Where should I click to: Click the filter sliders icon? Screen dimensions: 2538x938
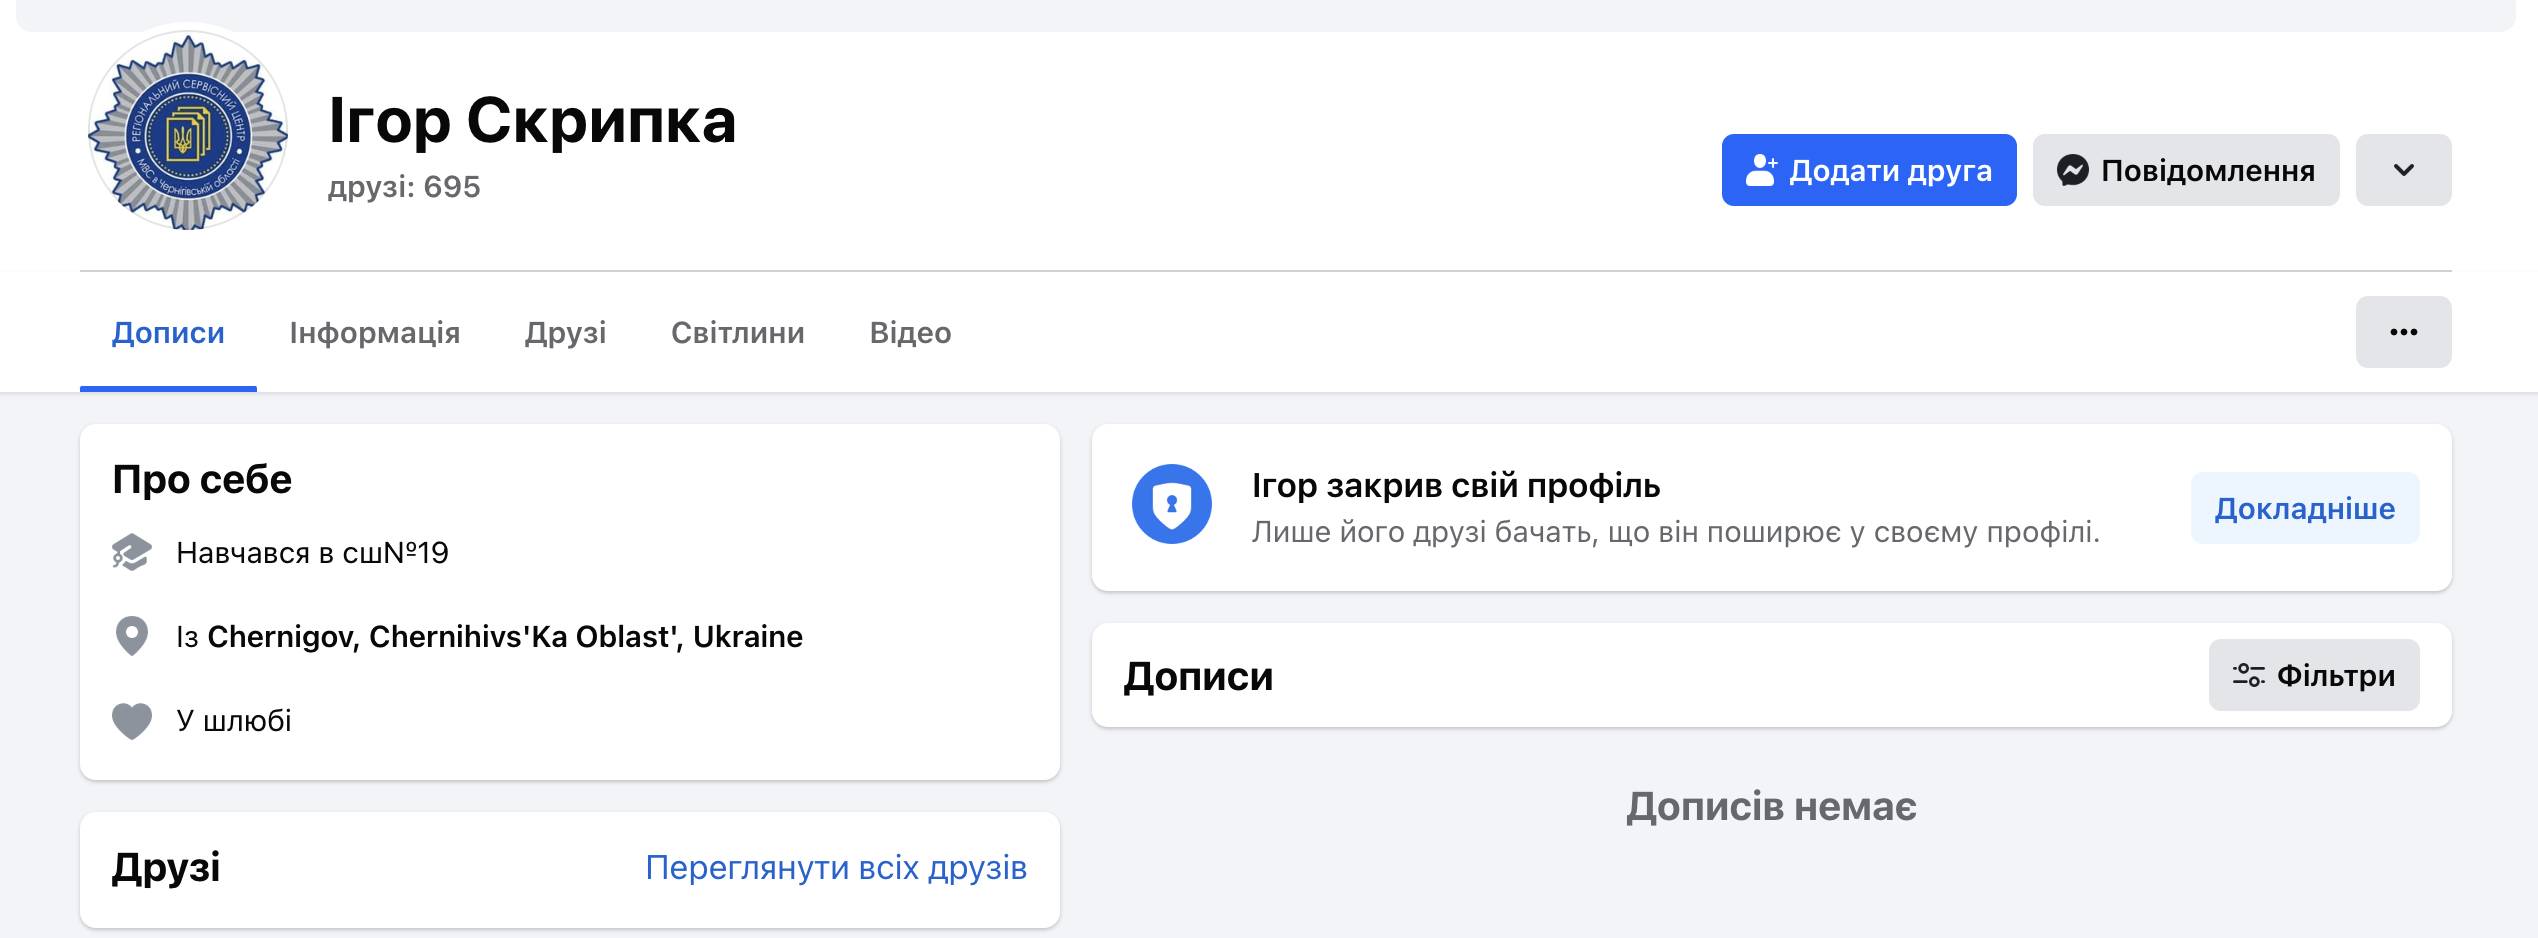click(x=2248, y=676)
